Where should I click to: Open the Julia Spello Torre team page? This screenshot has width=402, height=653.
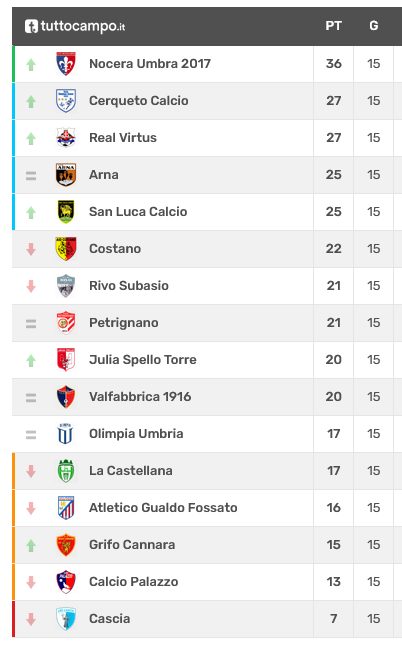pos(143,359)
